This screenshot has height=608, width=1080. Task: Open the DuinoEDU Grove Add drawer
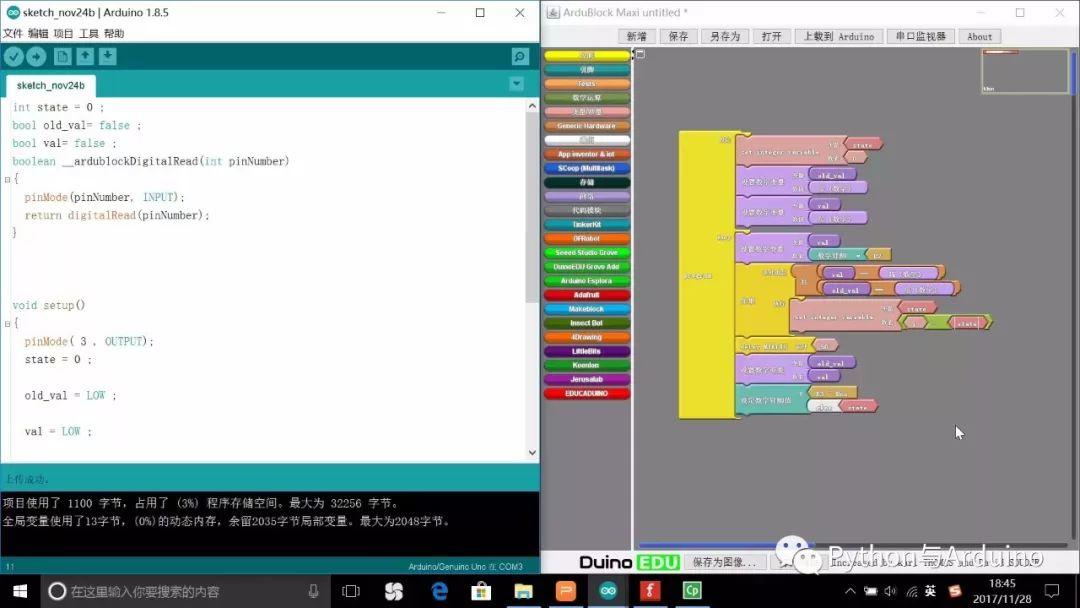pyautogui.click(x=587, y=266)
